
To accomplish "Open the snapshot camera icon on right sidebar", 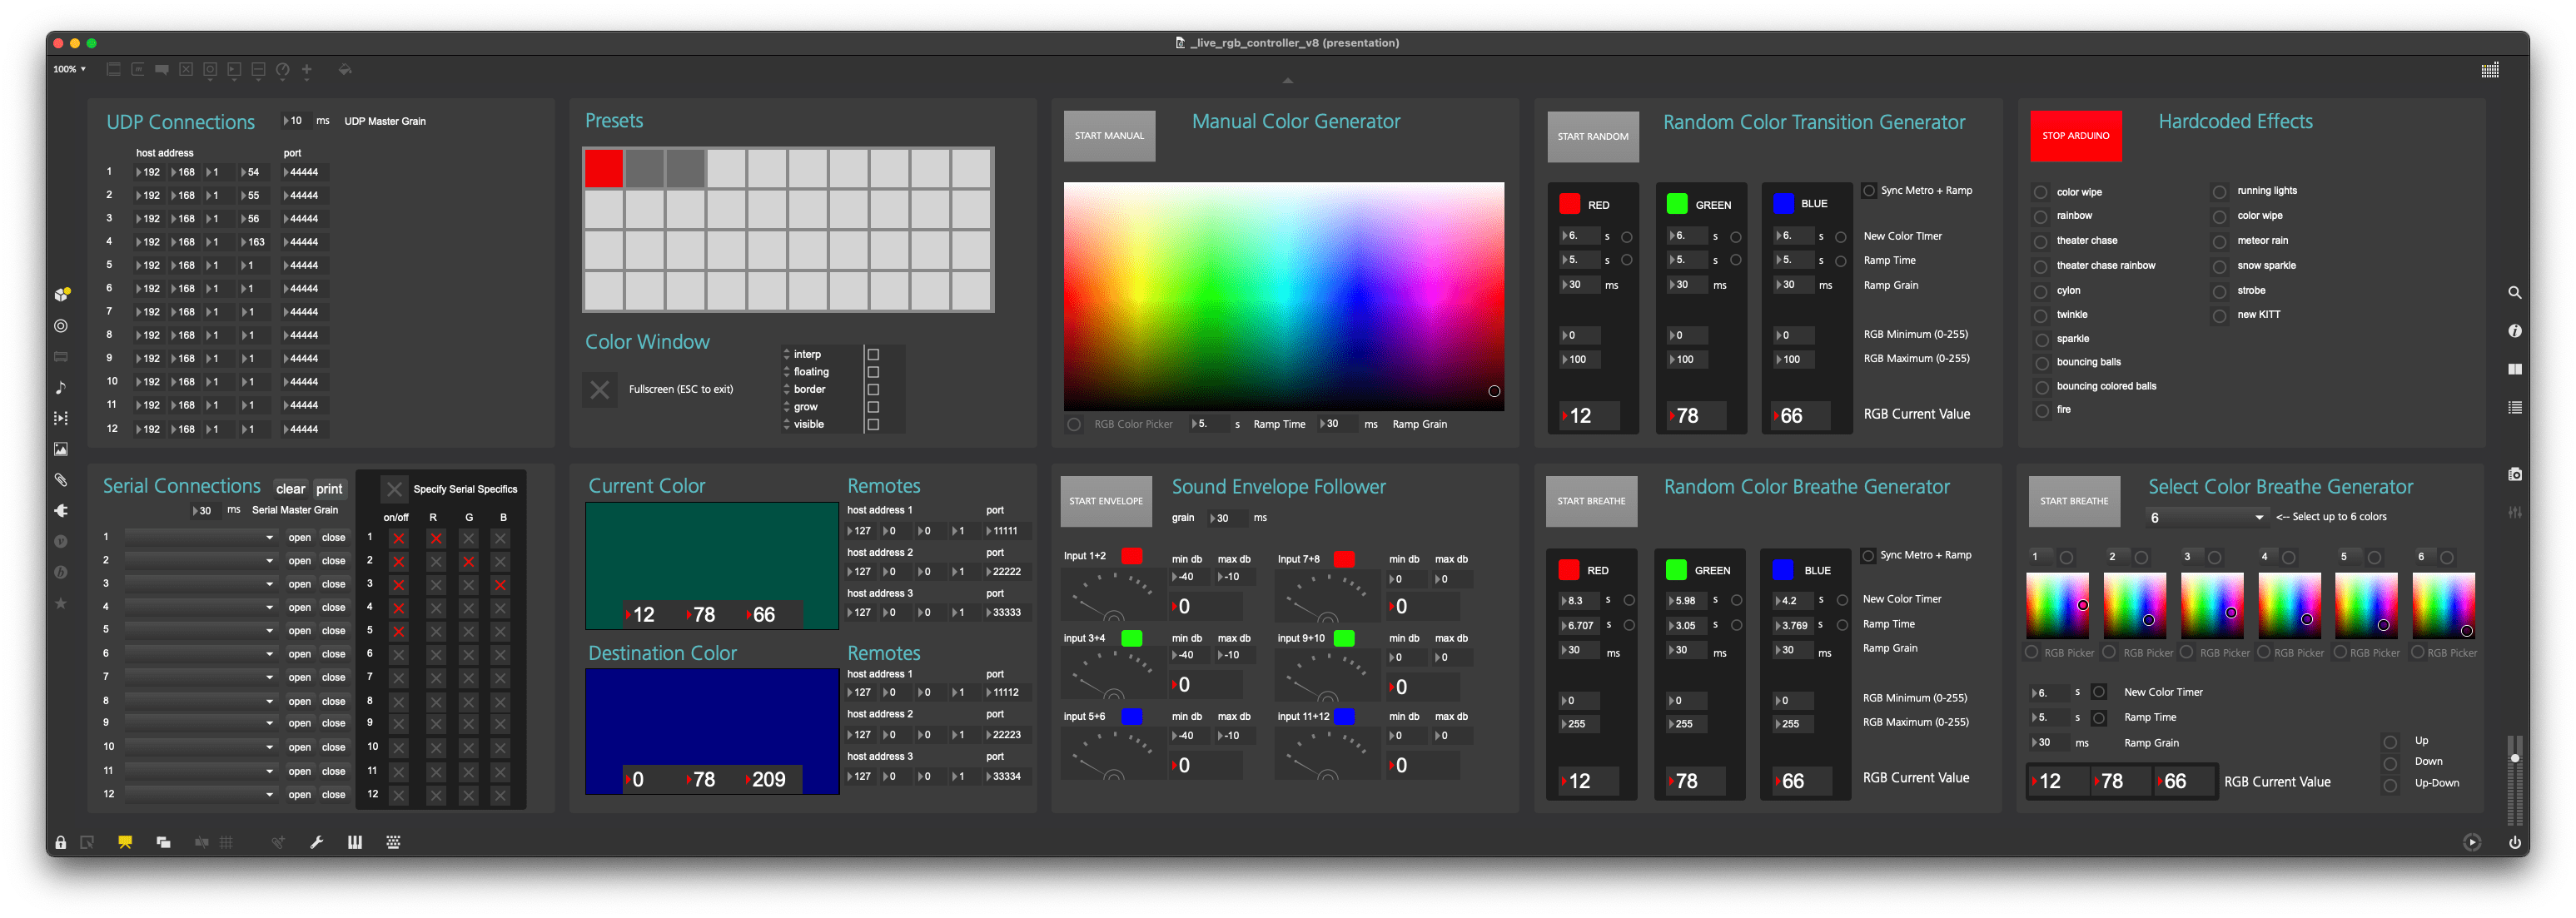I will [x=2514, y=474].
